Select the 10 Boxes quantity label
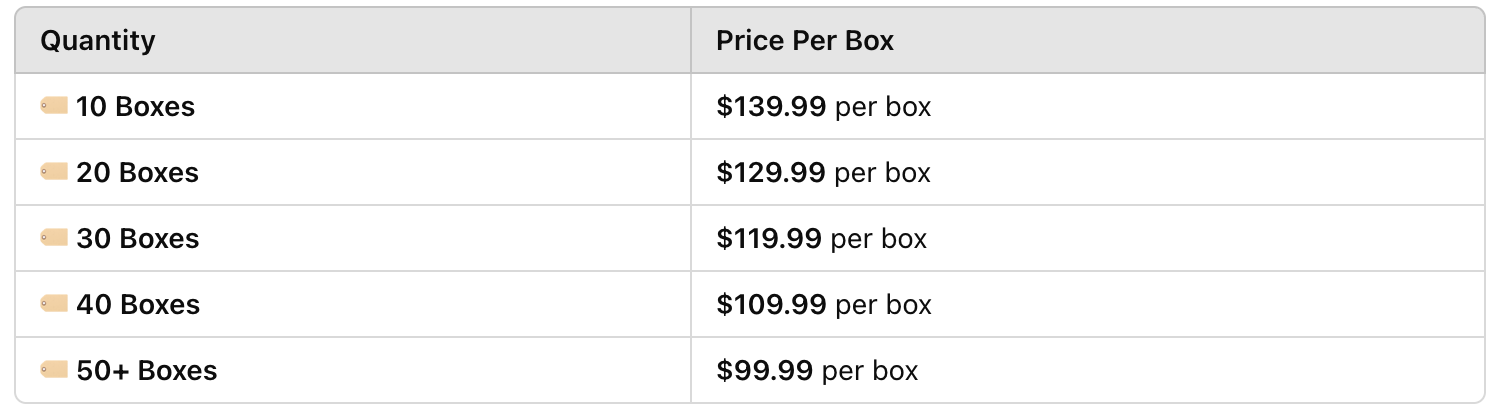Image resolution: width=1504 pixels, height=416 pixels. (x=135, y=107)
